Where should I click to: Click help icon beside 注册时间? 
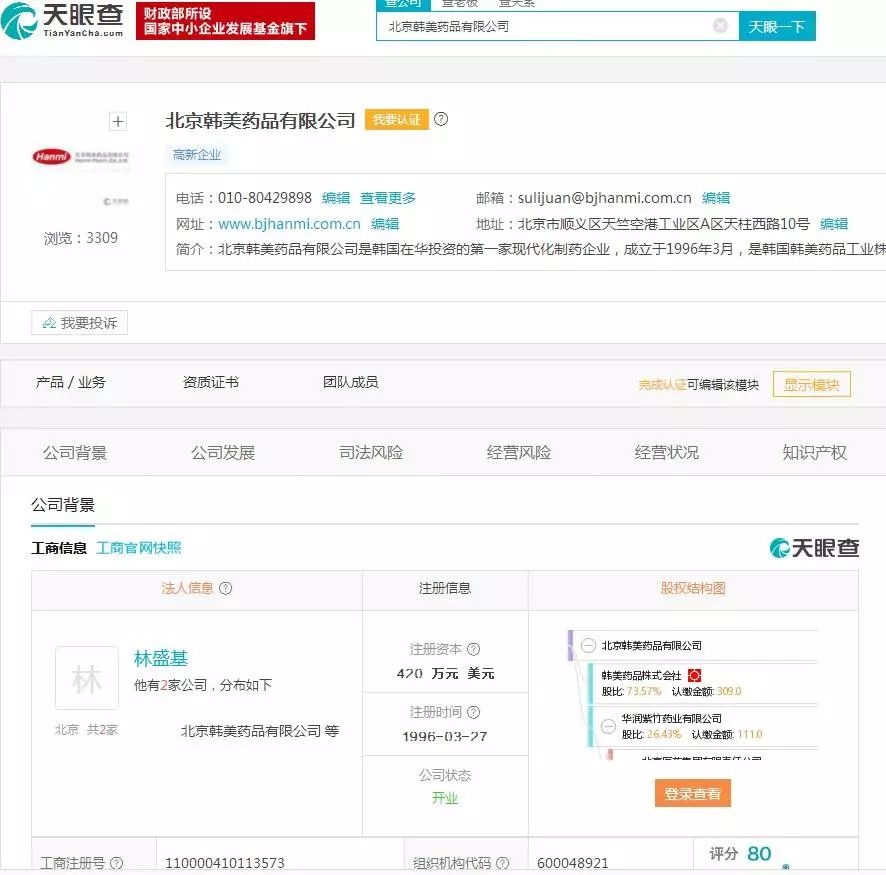click(x=474, y=712)
